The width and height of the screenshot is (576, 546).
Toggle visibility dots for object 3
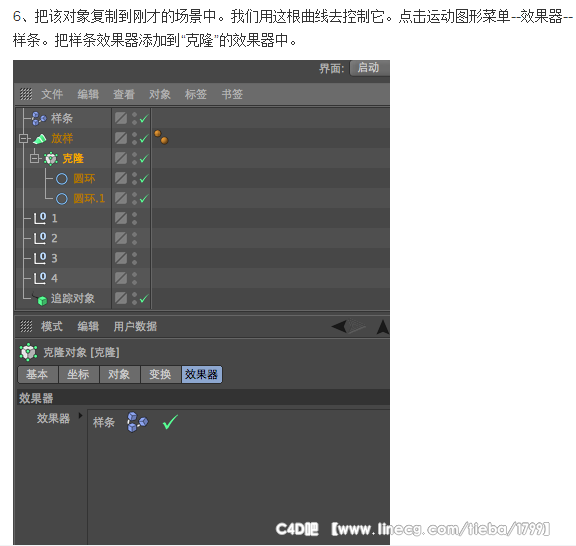pos(134,258)
